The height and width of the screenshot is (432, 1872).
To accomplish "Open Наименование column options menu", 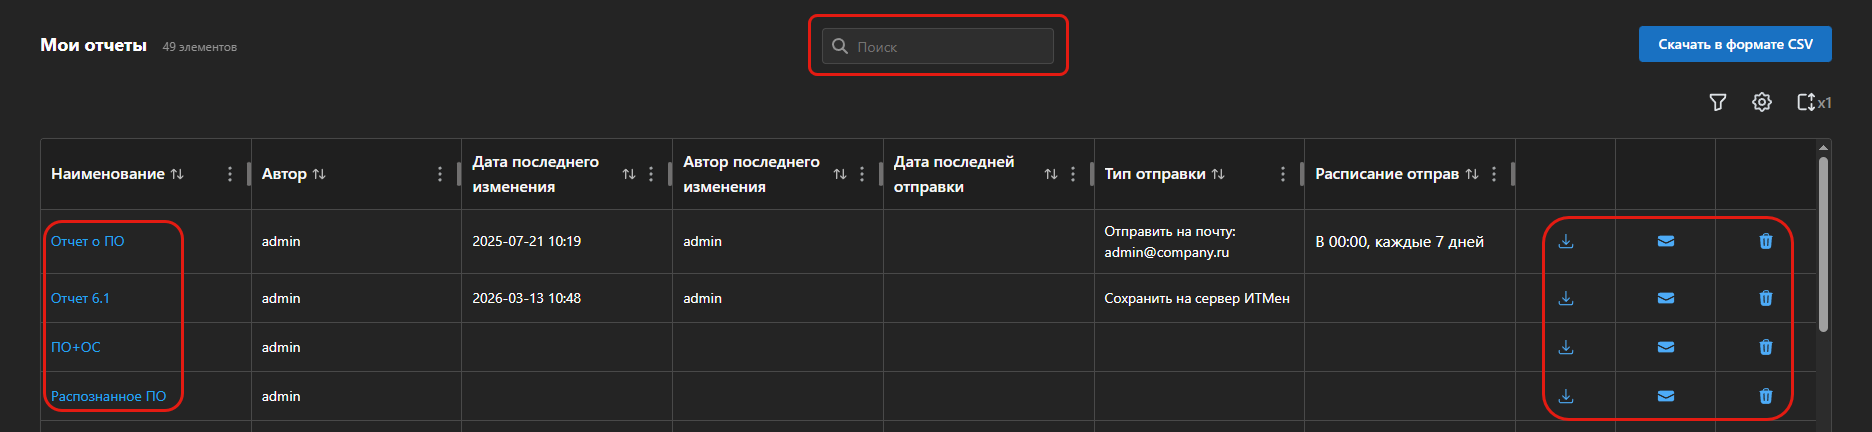I will [230, 174].
